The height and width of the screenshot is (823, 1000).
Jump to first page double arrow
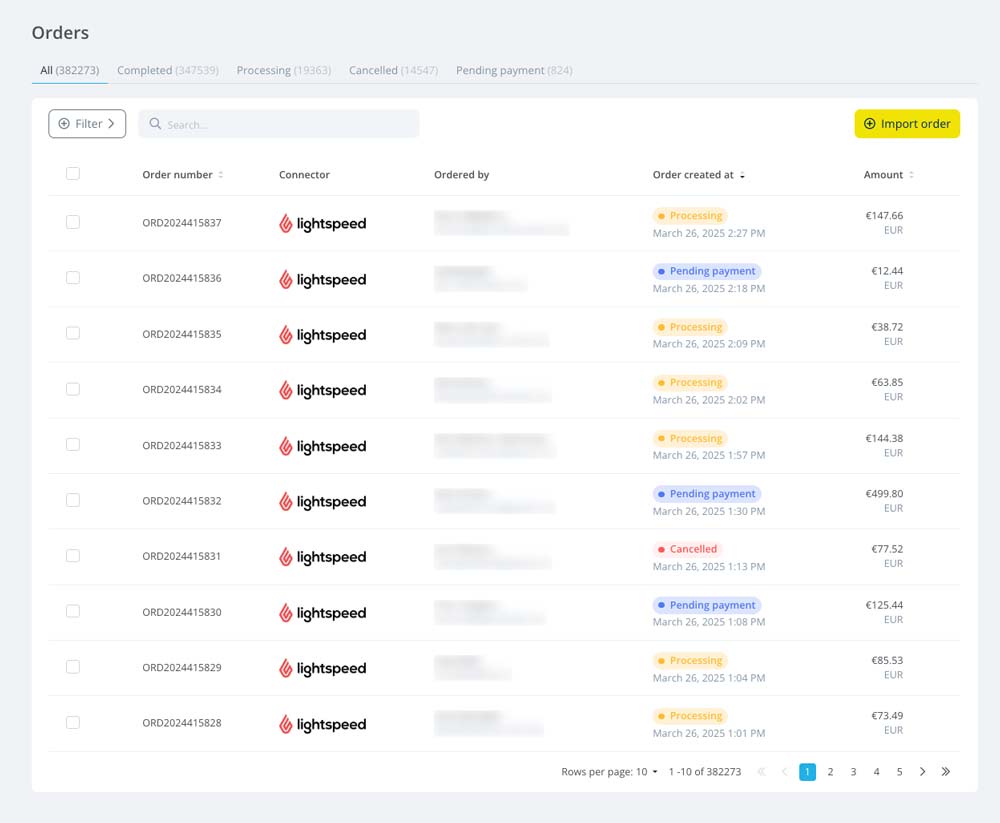click(761, 772)
